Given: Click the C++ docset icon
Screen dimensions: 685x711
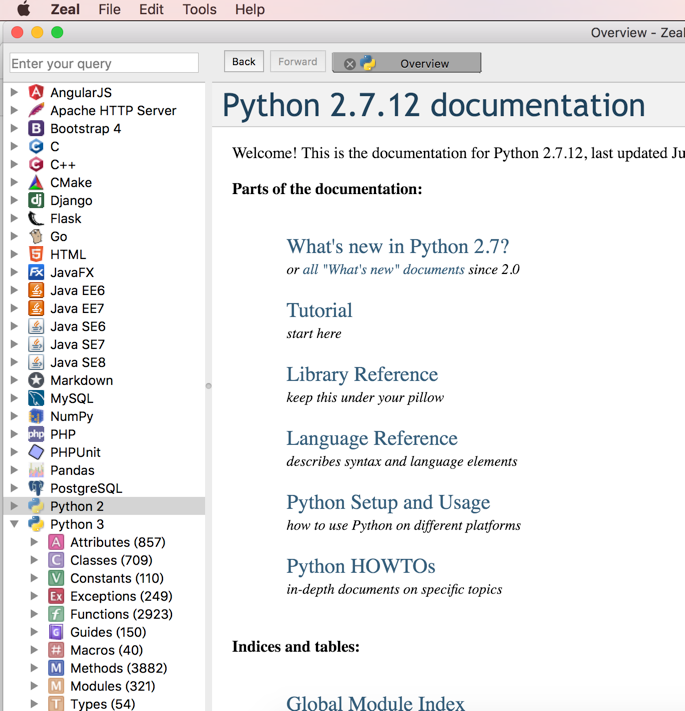Looking at the screenshot, I should click(x=36, y=164).
